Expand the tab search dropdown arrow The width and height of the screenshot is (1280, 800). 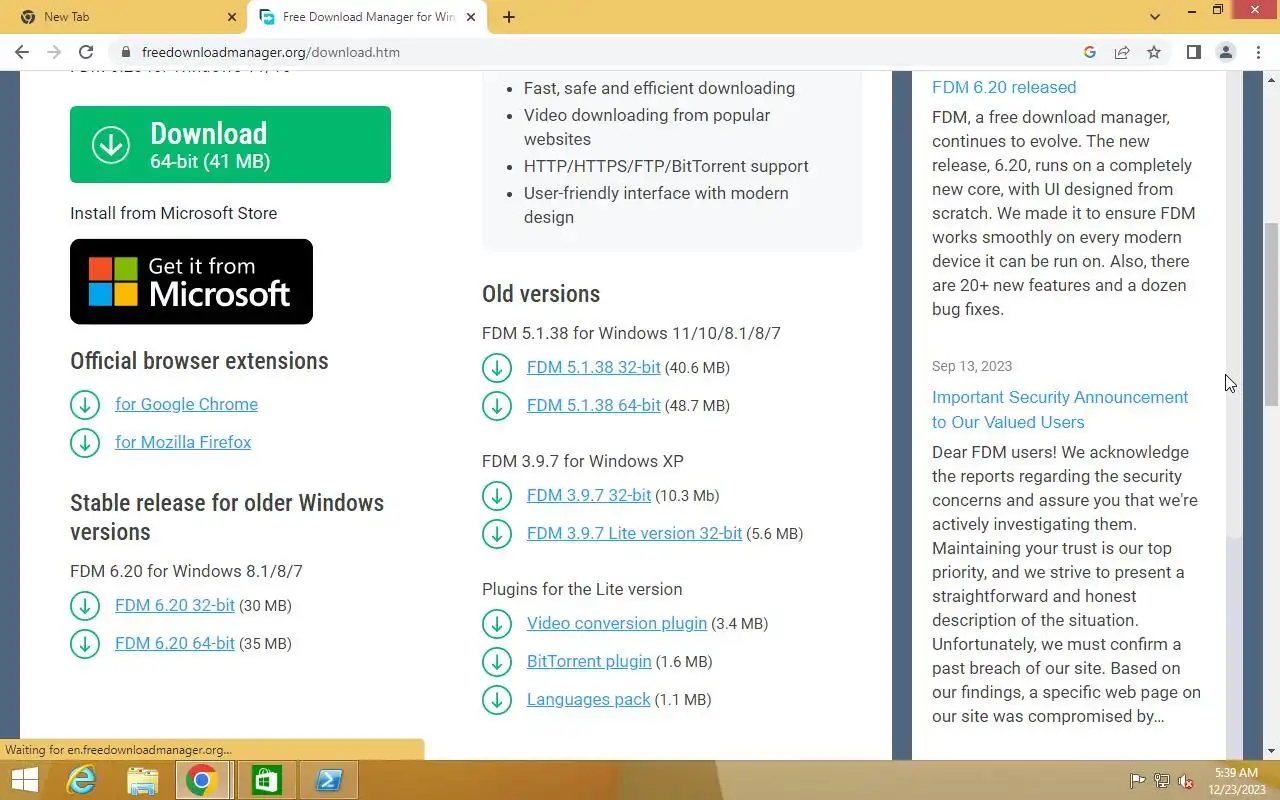(1155, 17)
